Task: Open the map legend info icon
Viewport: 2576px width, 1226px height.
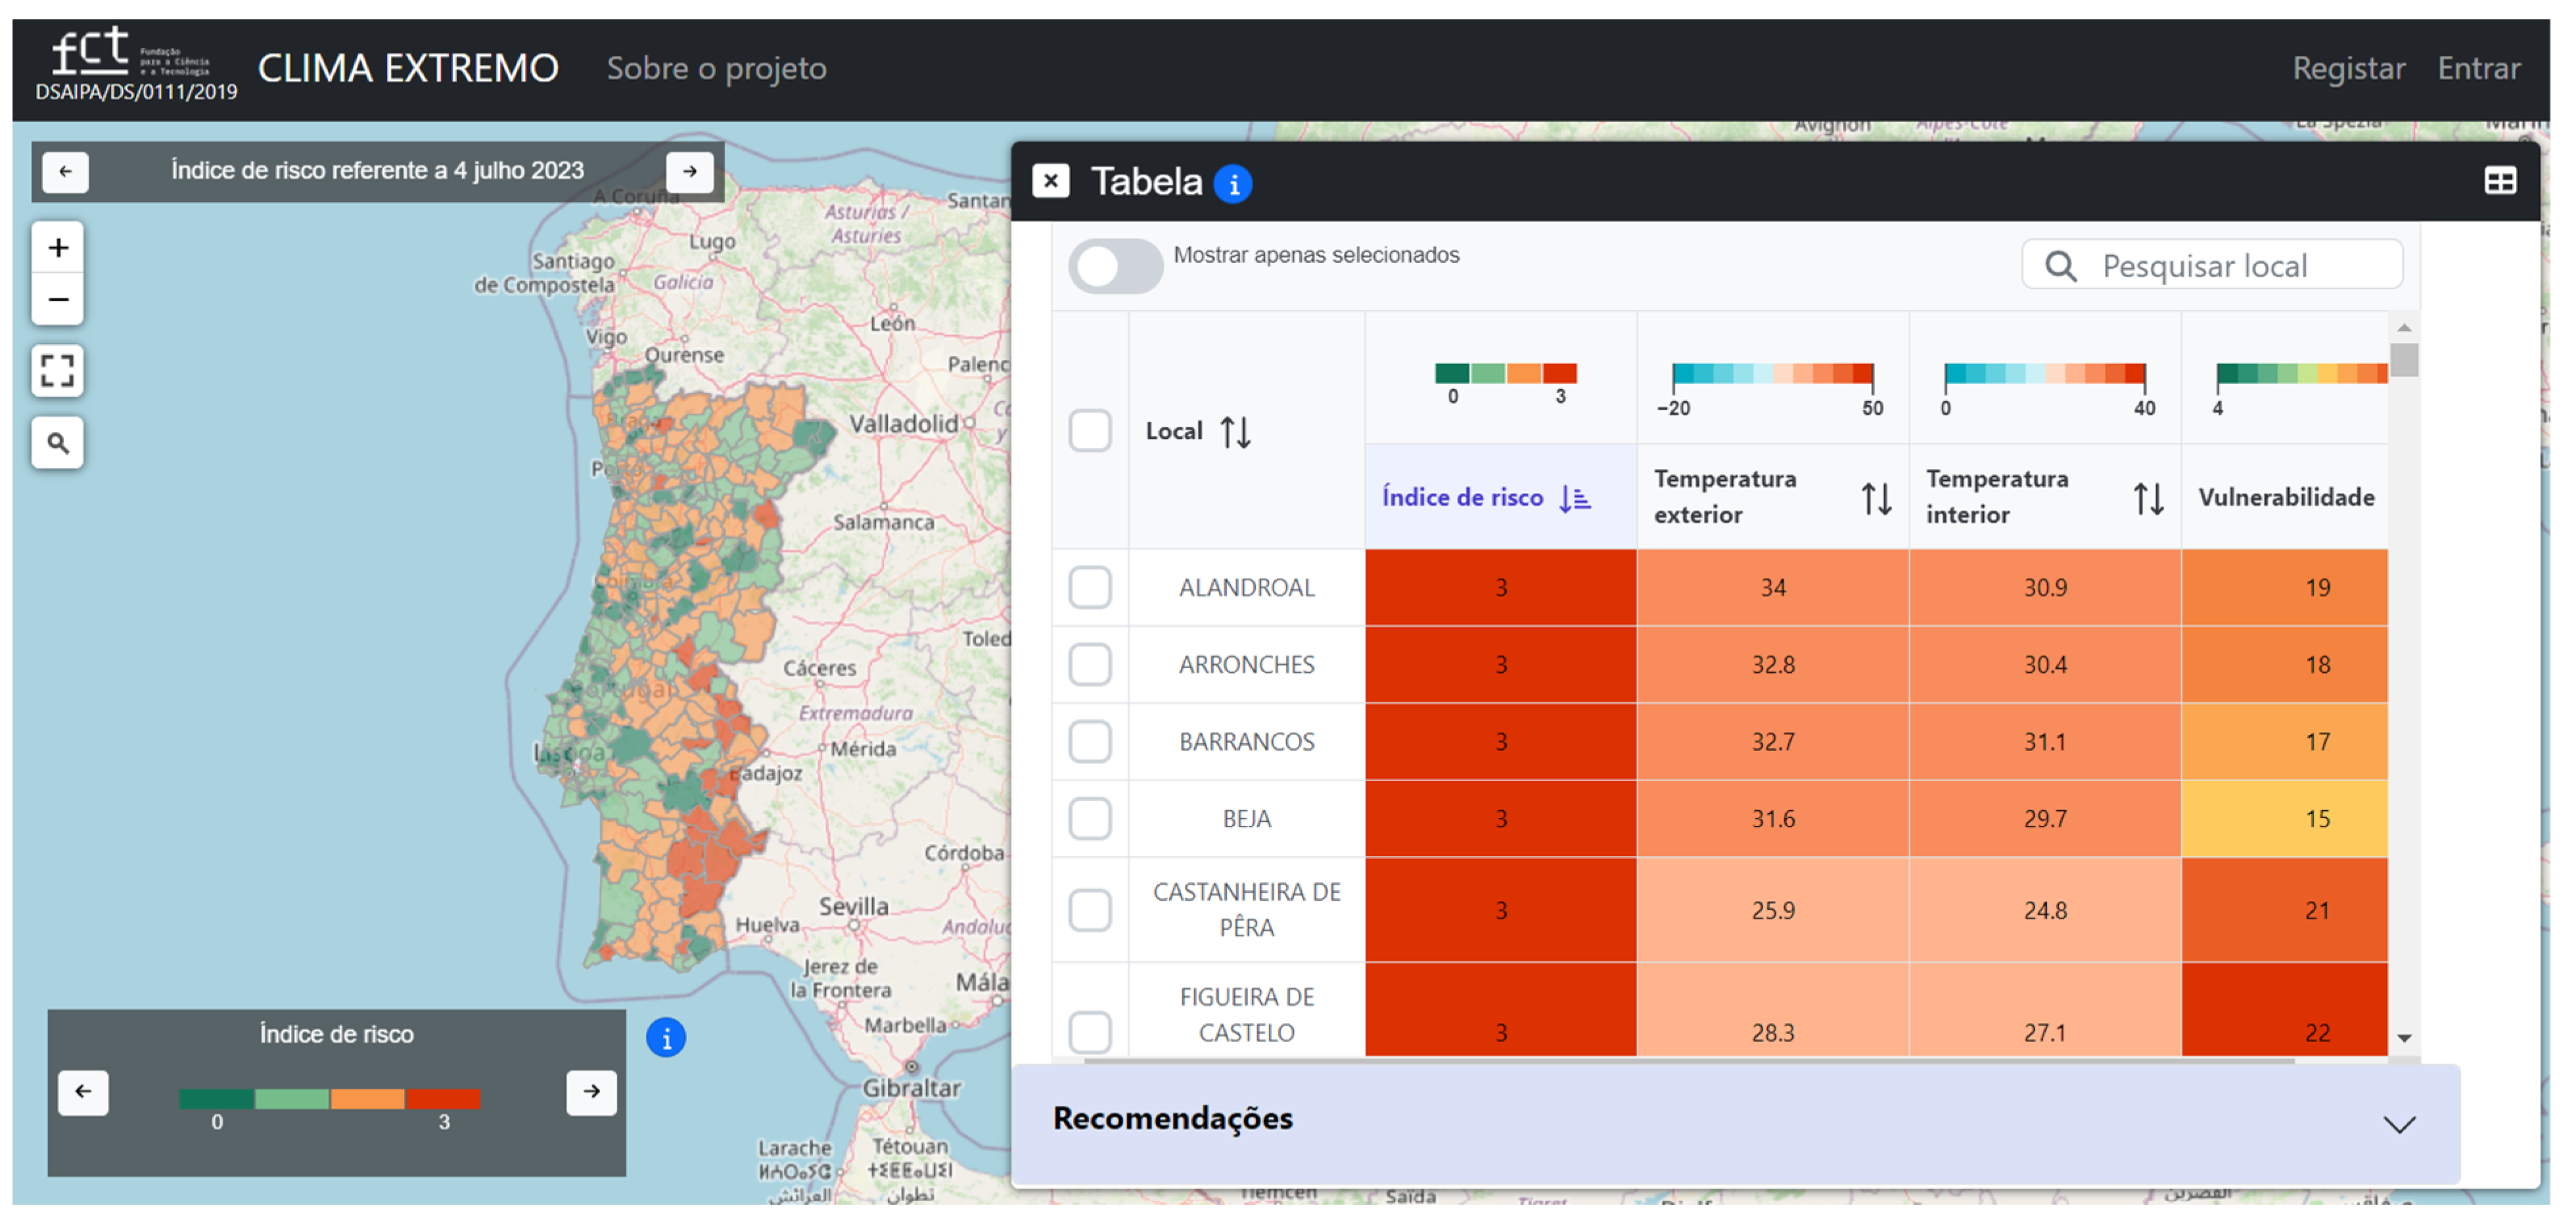Action: click(x=666, y=1037)
